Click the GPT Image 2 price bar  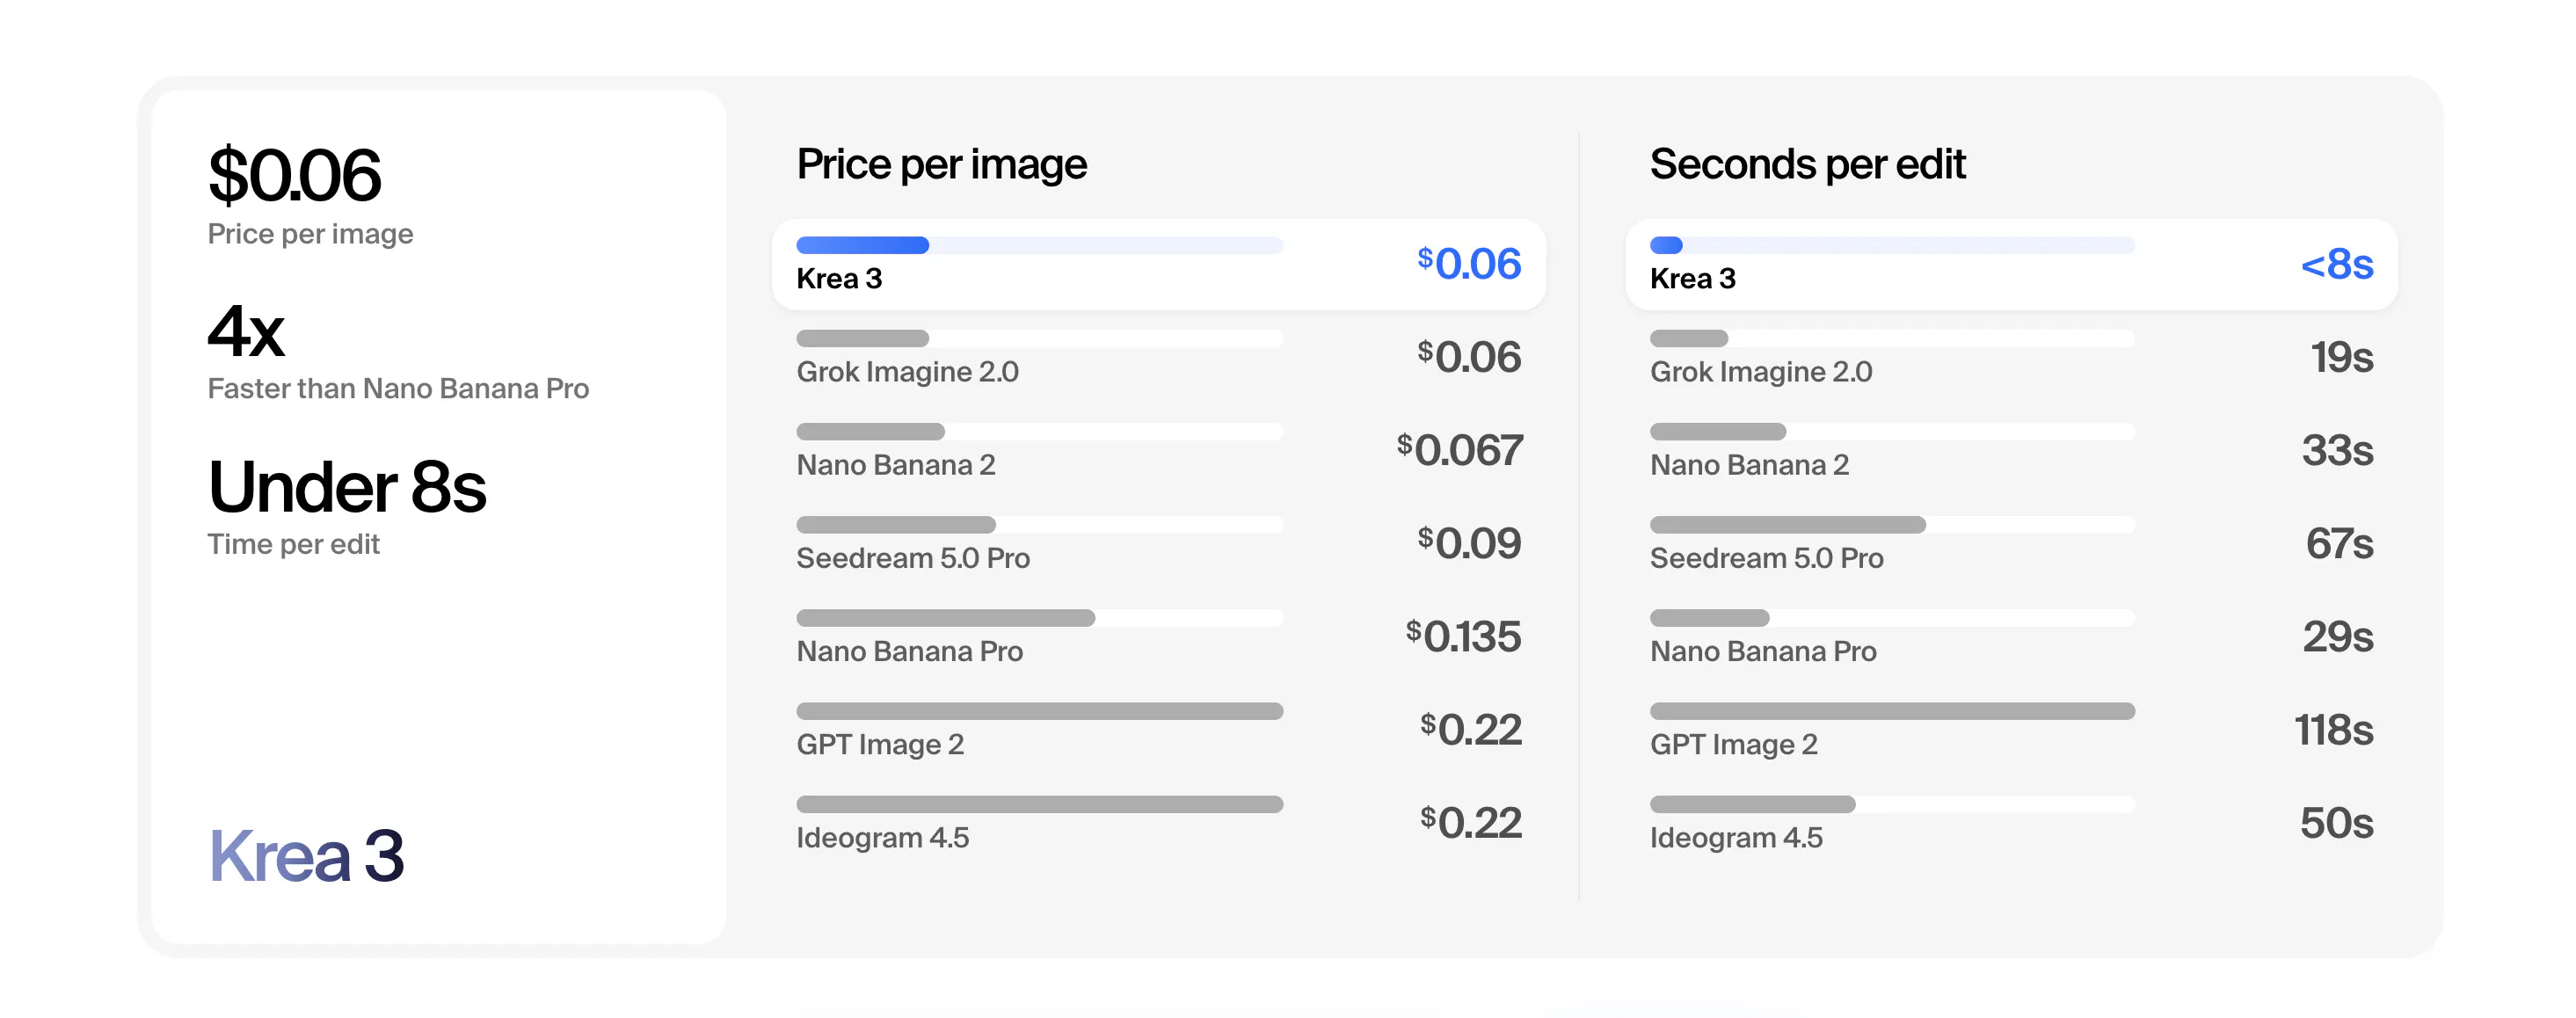tap(1039, 711)
